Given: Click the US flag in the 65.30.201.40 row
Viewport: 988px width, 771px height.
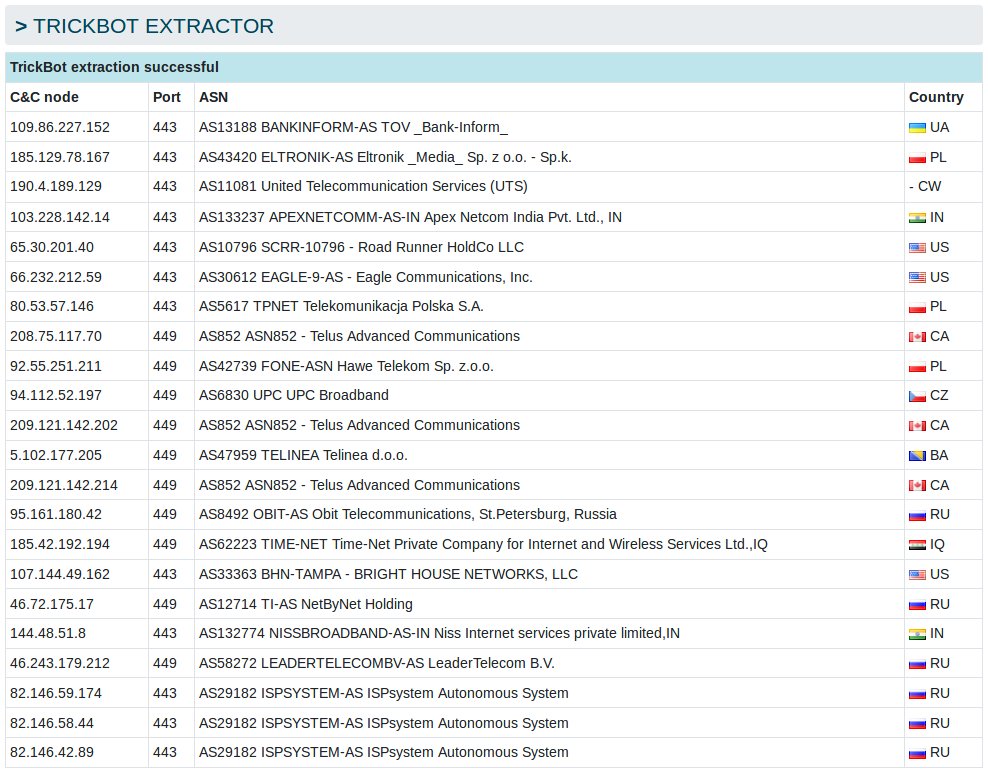Looking at the screenshot, I should pos(917,248).
